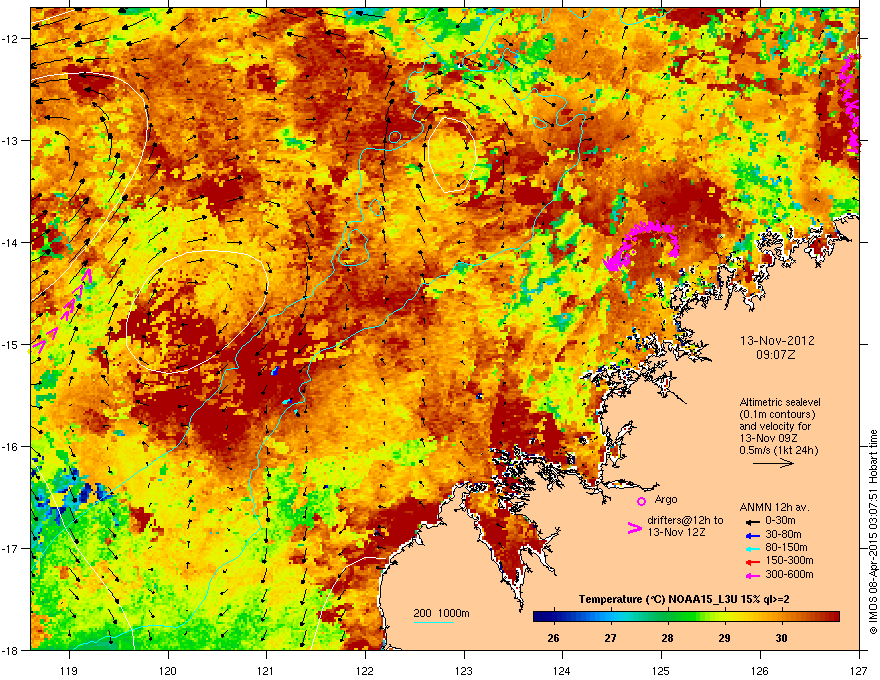Click latitude axis label -14

point(10,243)
